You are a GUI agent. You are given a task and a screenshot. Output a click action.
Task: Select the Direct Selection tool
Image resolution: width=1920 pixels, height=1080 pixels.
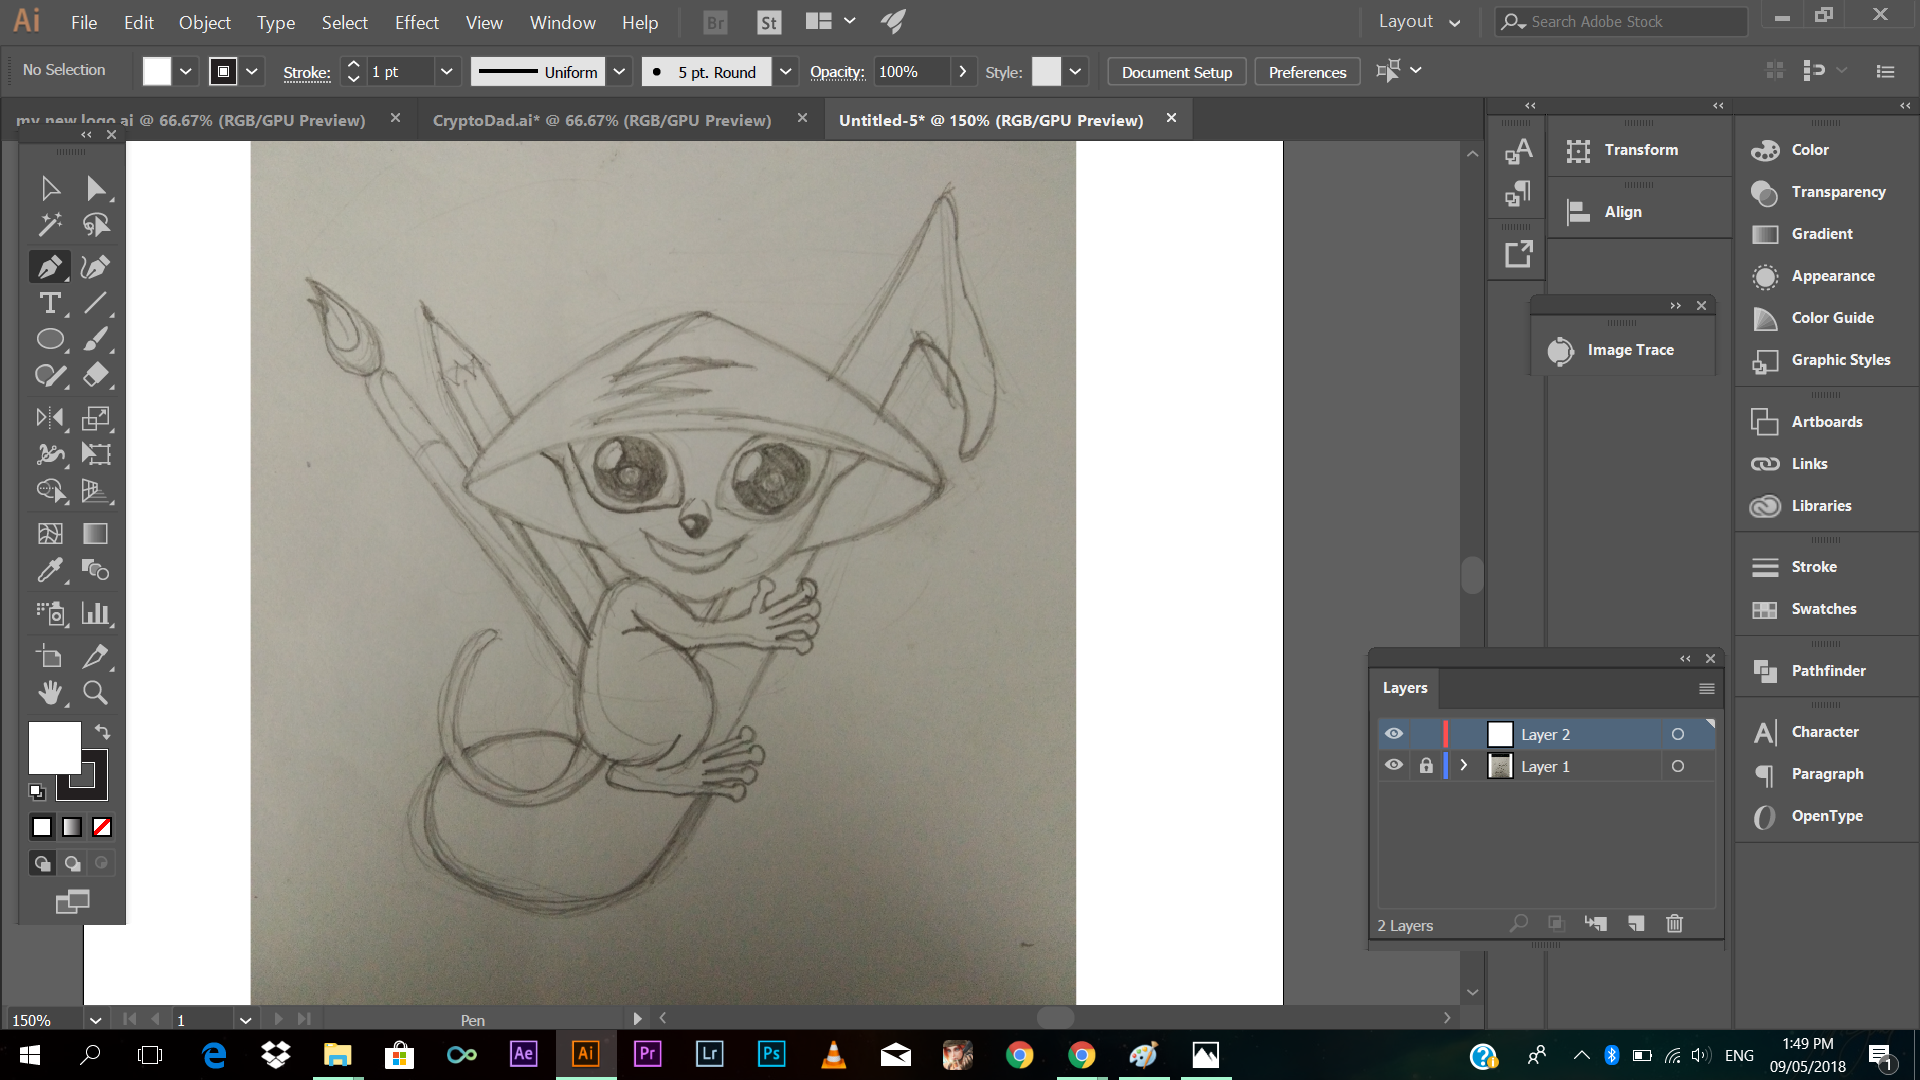(96, 188)
